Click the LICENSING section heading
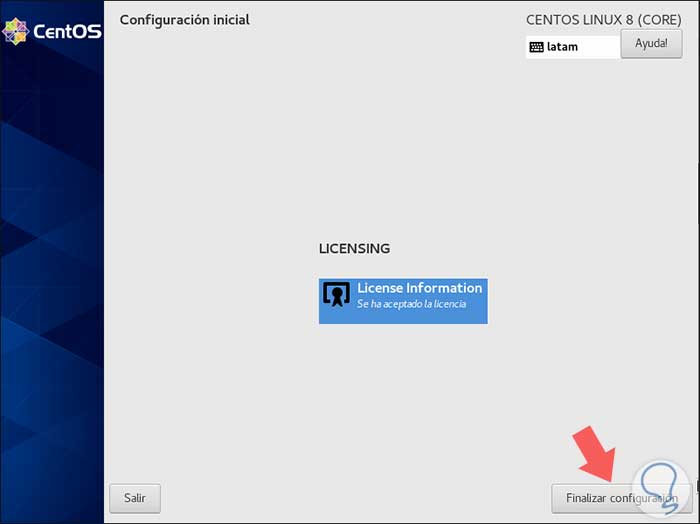 coord(354,249)
